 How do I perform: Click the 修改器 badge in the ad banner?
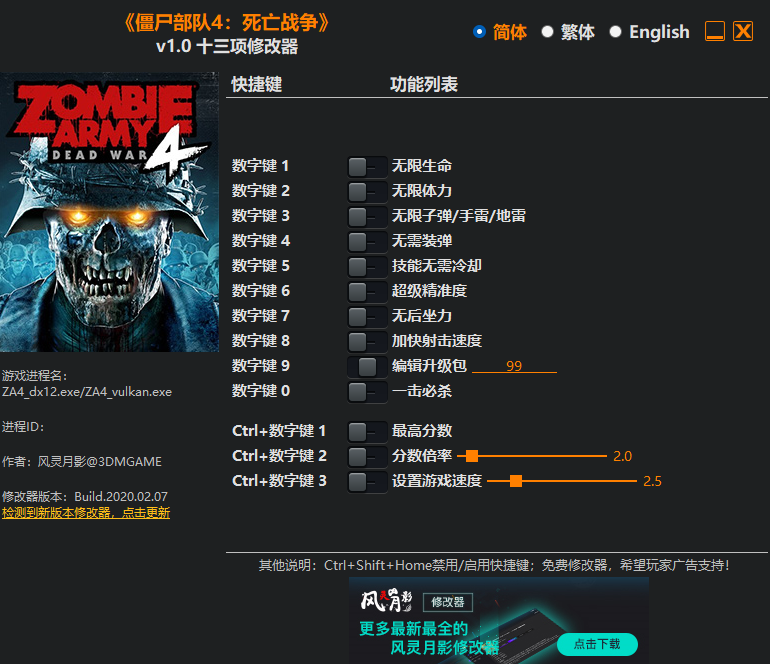pyautogui.click(x=448, y=602)
